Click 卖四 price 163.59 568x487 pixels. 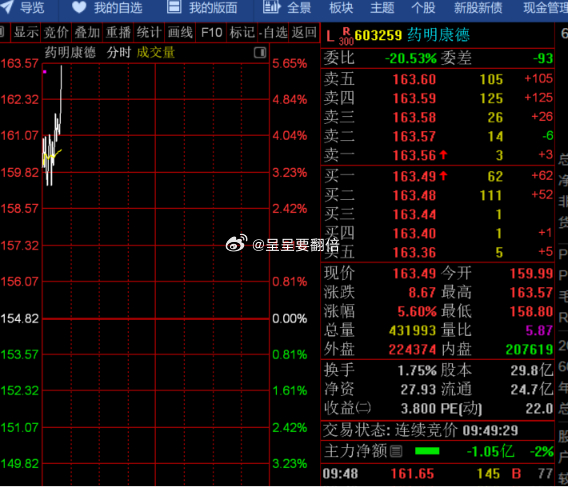[414, 99]
